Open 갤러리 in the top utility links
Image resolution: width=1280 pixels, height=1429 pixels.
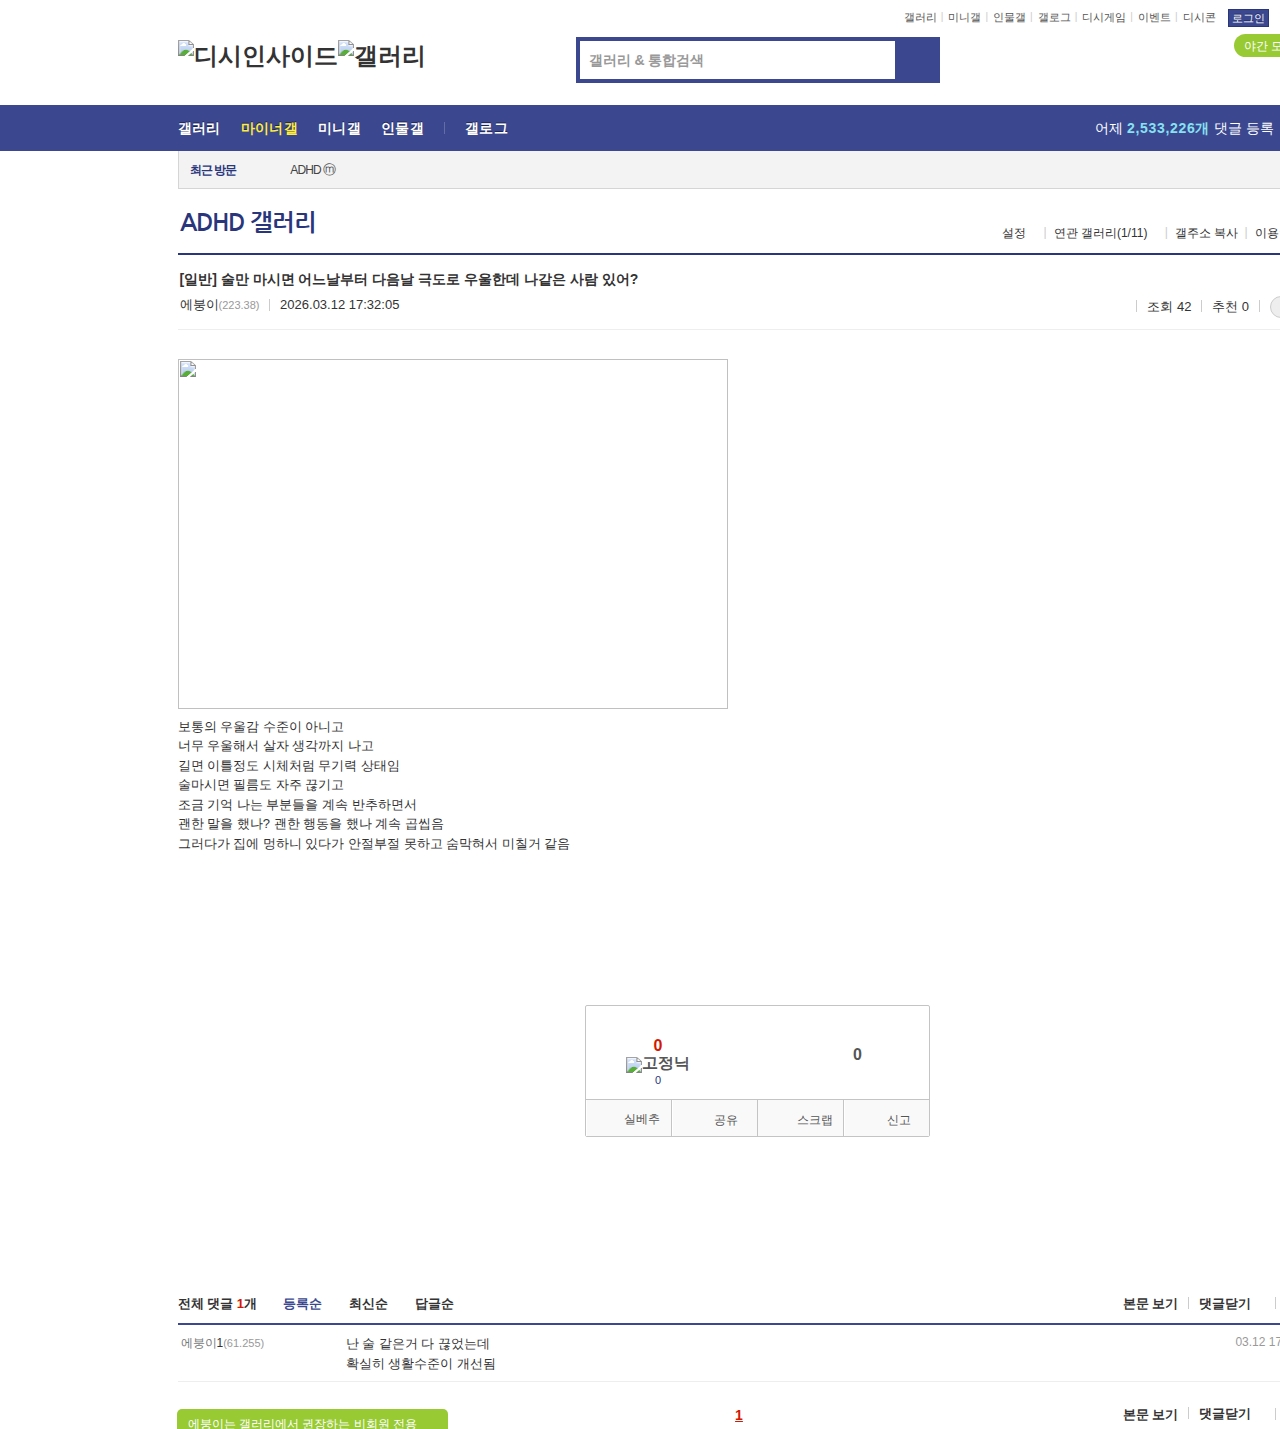point(920,18)
